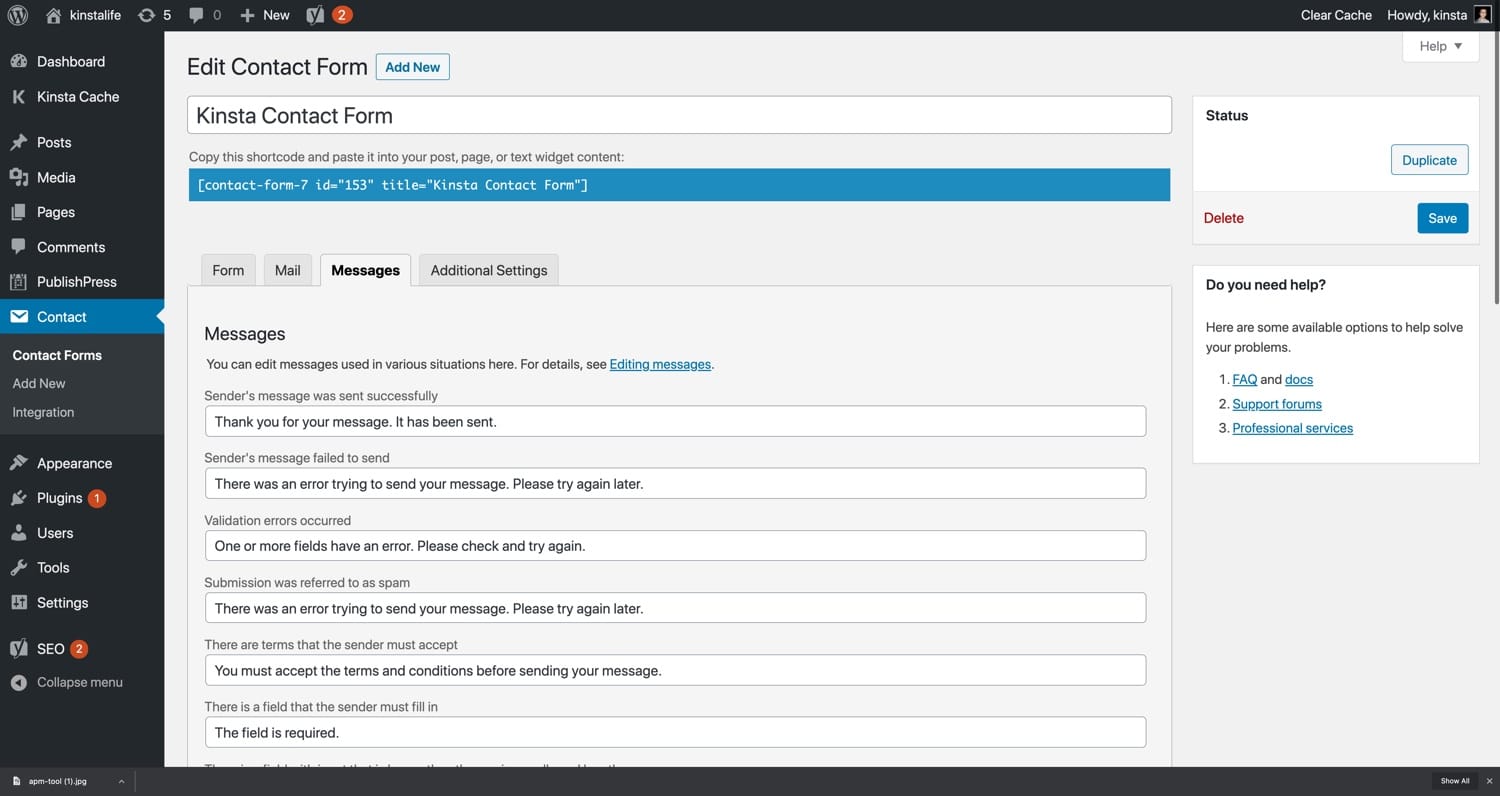The image size is (1500, 796).
Task: Open the Help dropdown
Action: click(x=1438, y=46)
